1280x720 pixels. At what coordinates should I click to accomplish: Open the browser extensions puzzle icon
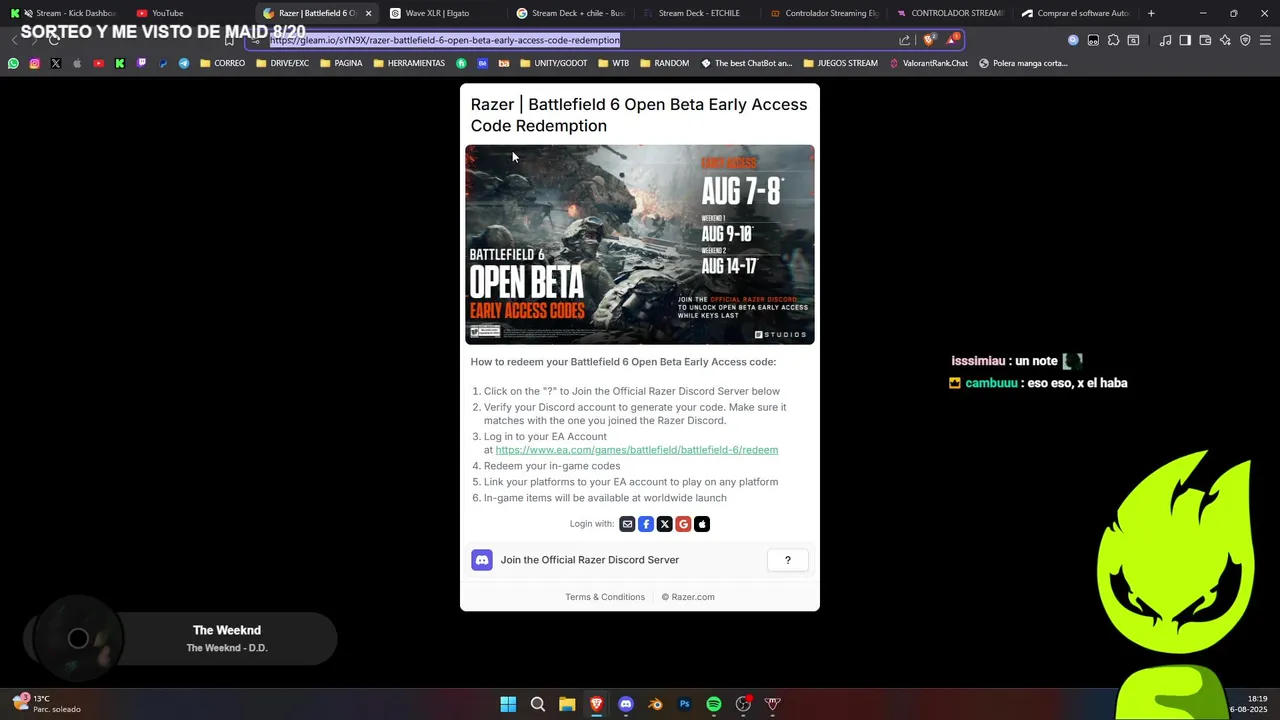click(1113, 40)
